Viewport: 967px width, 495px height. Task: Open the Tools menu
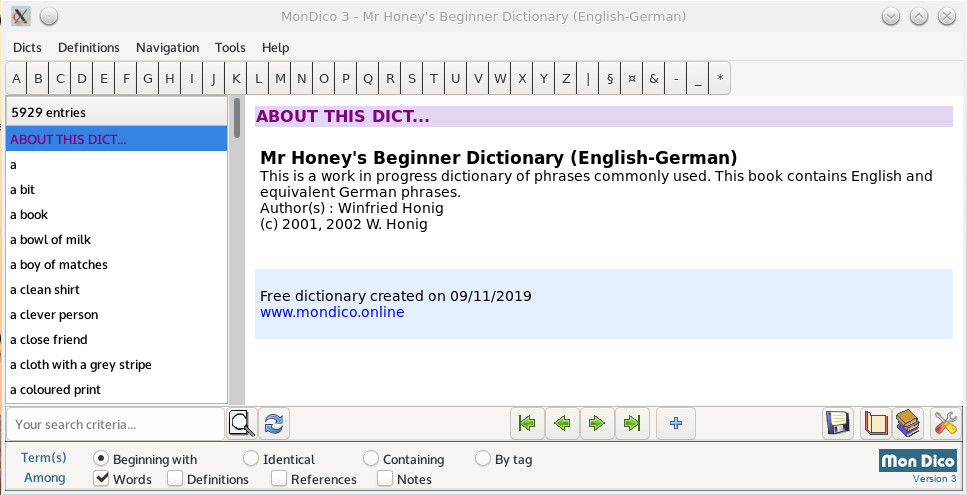click(230, 47)
